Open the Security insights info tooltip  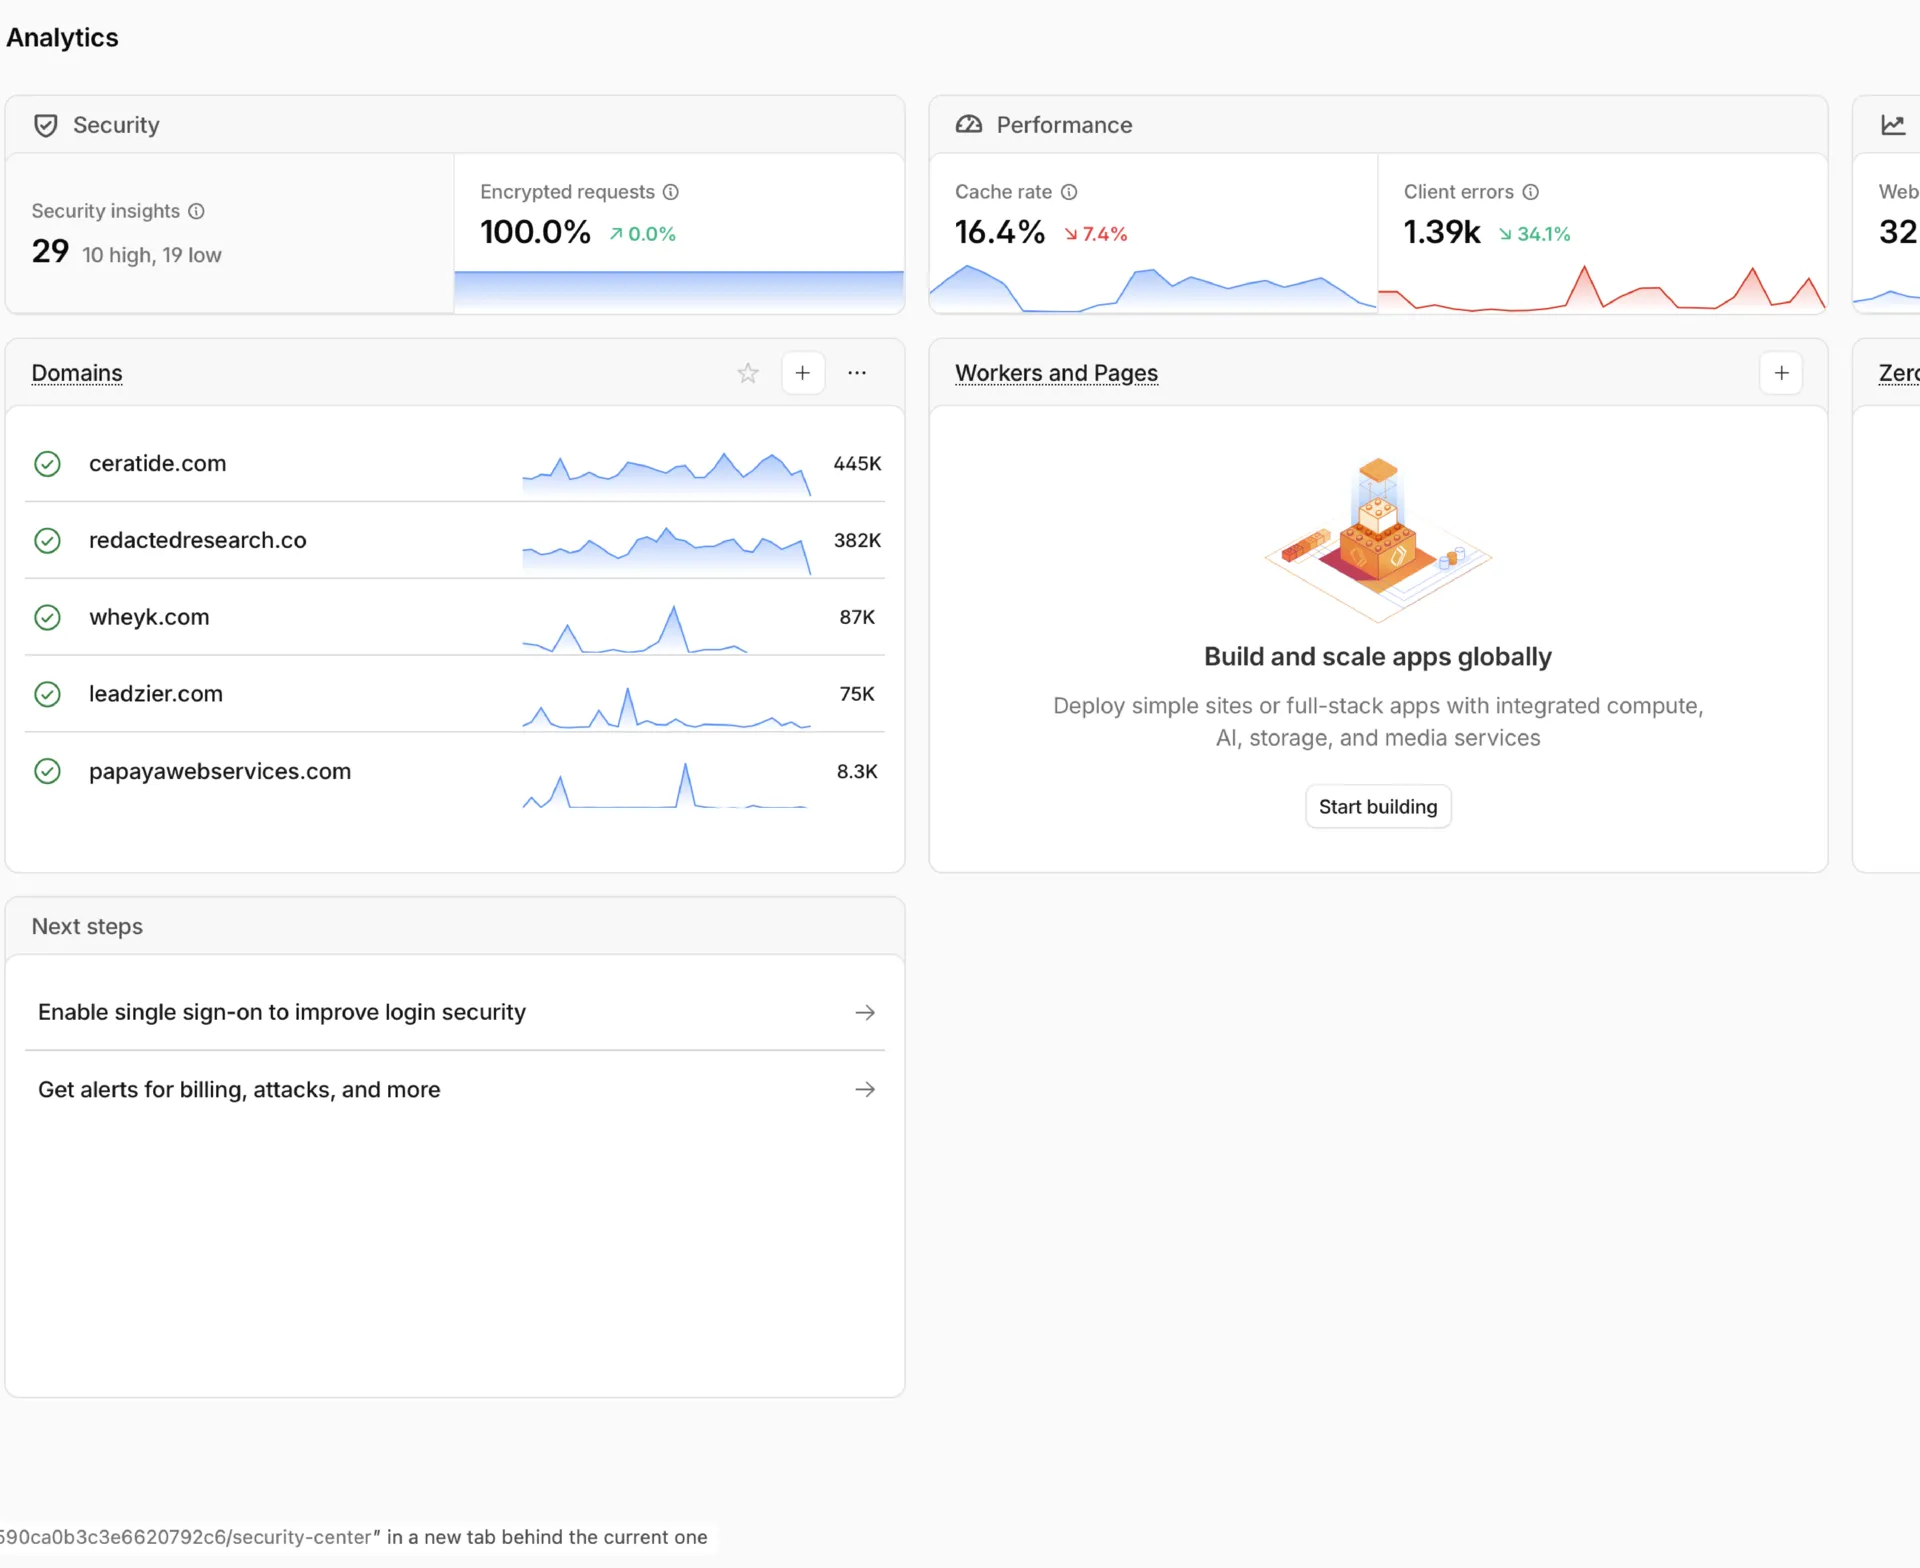[196, 211]
